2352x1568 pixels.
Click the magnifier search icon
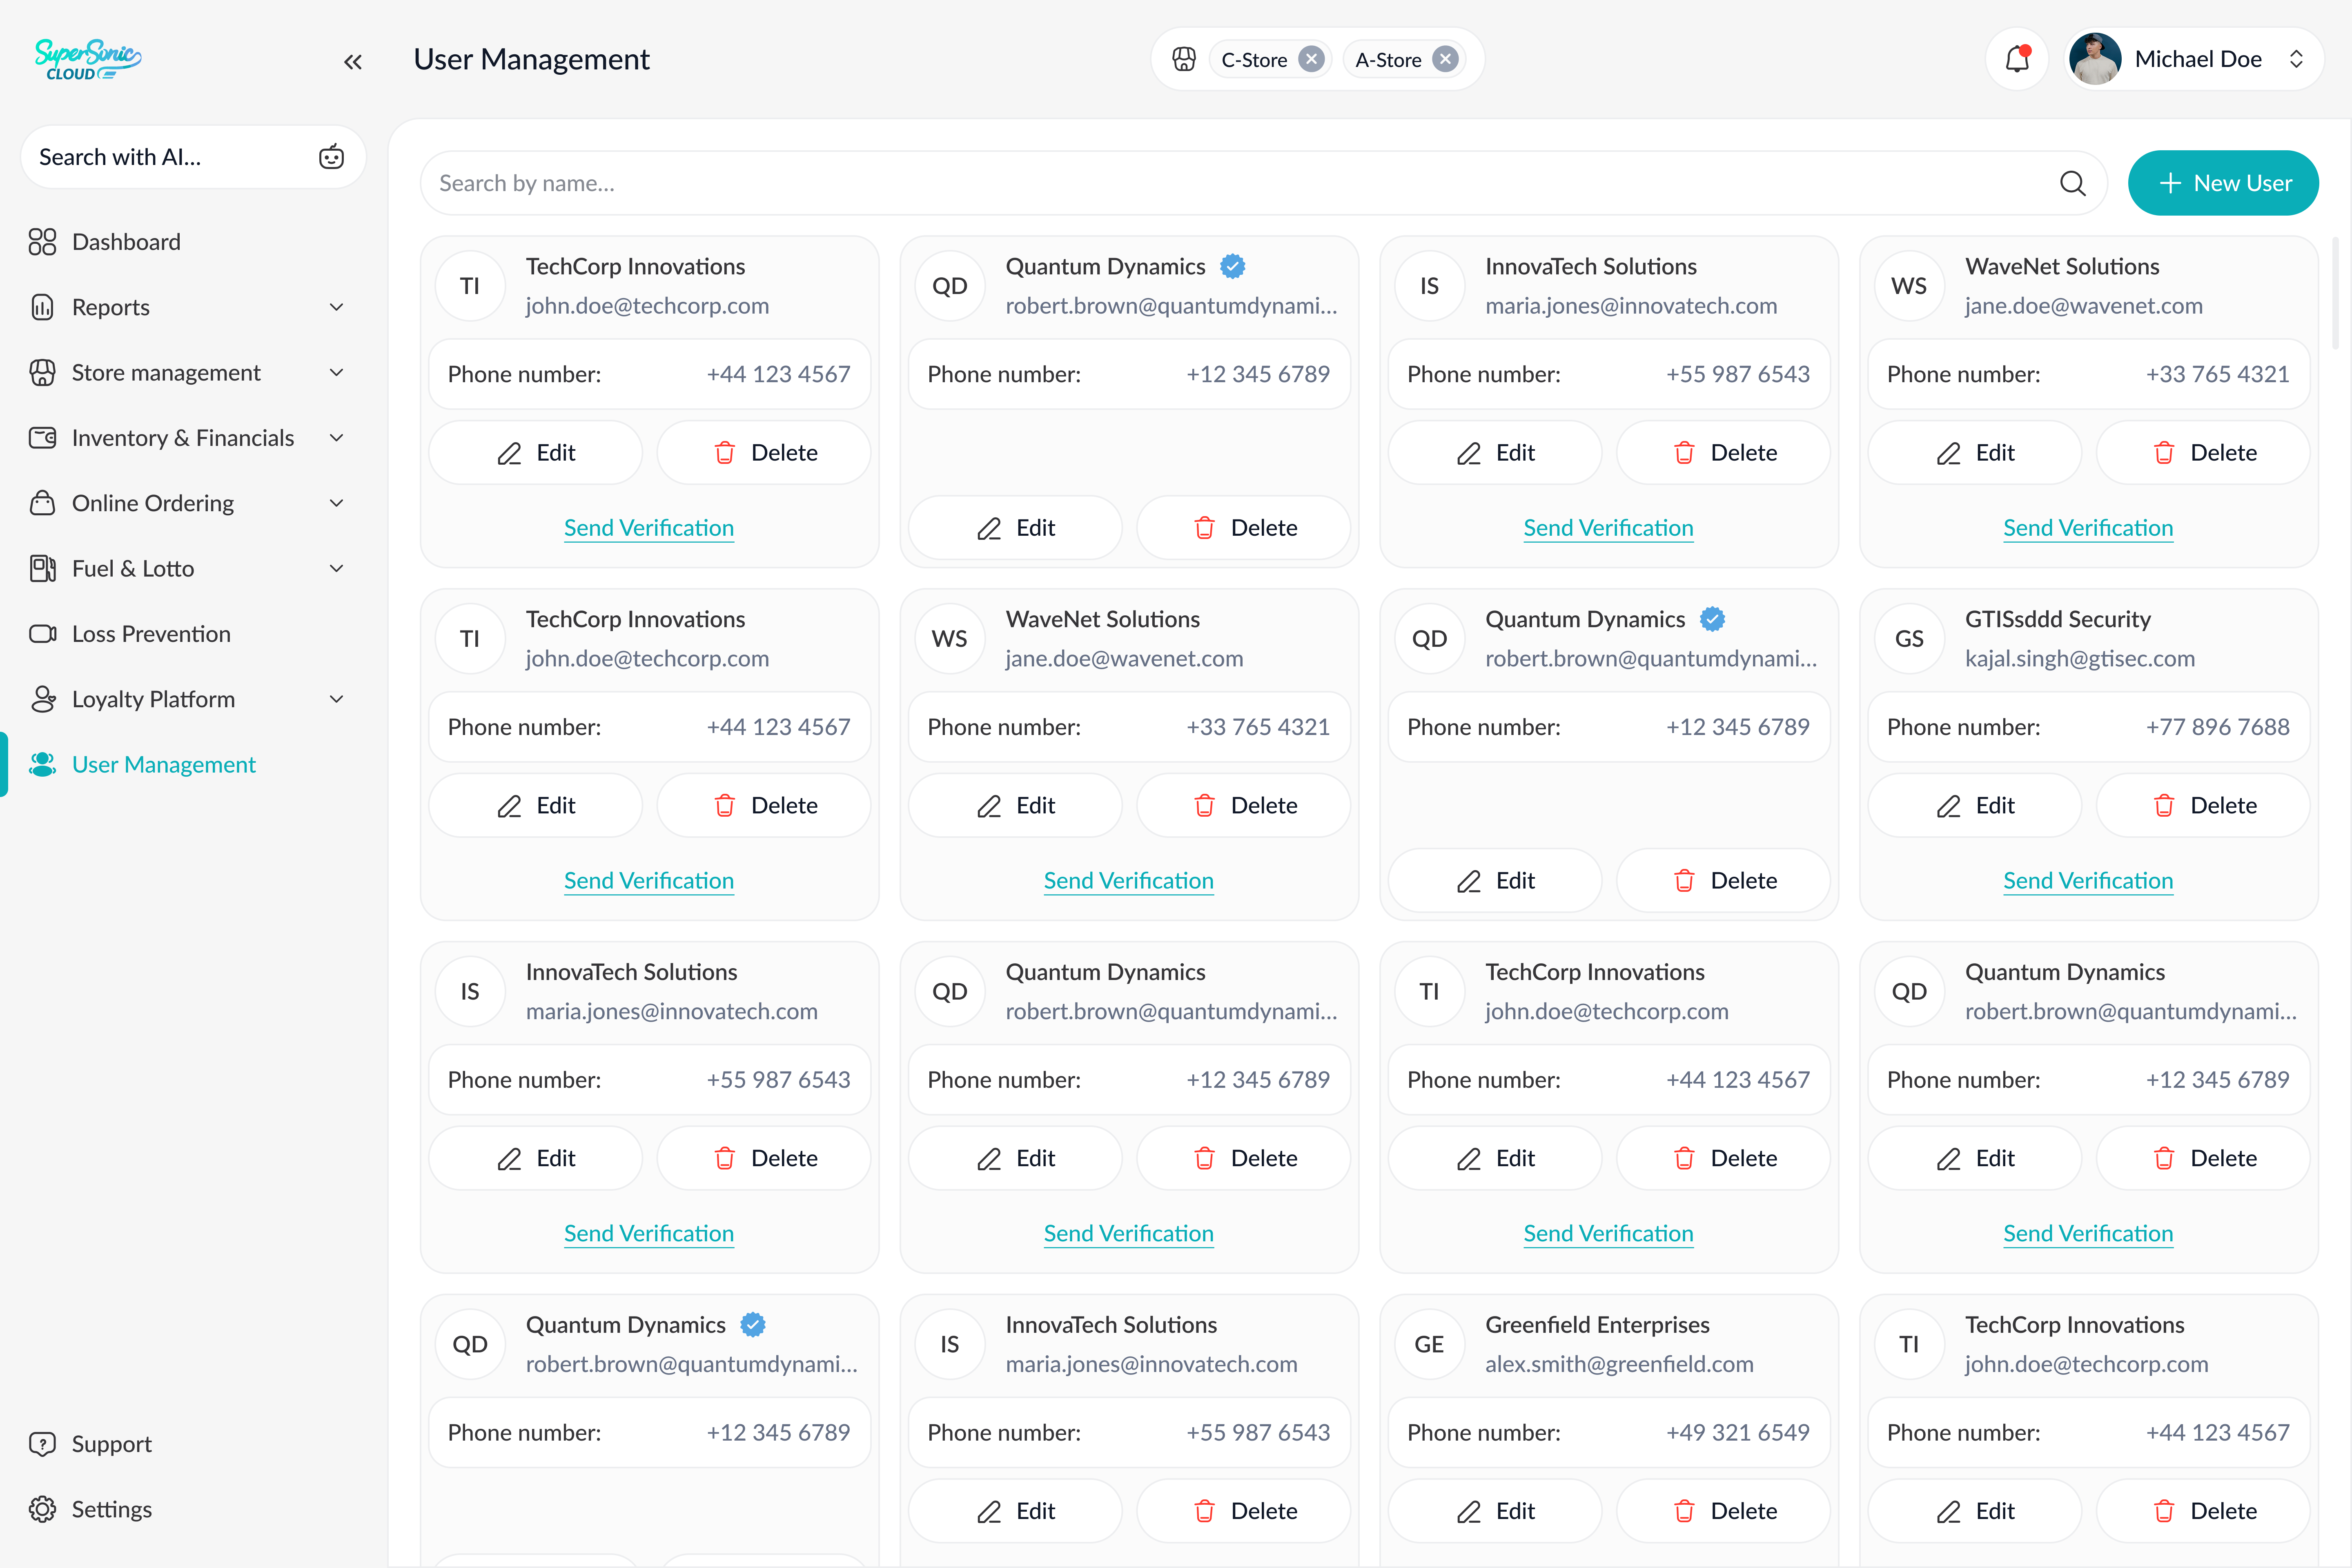tap(2072, 183)
